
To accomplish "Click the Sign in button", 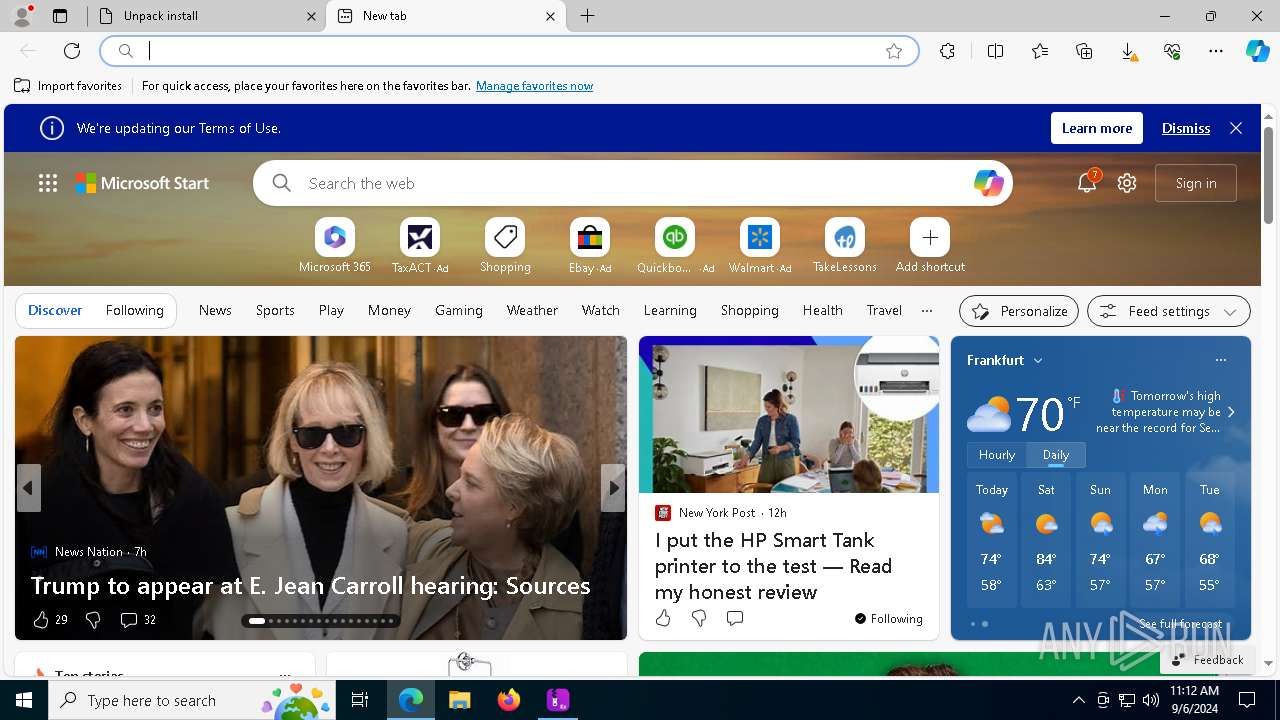I will click(x=1196, y=183).
